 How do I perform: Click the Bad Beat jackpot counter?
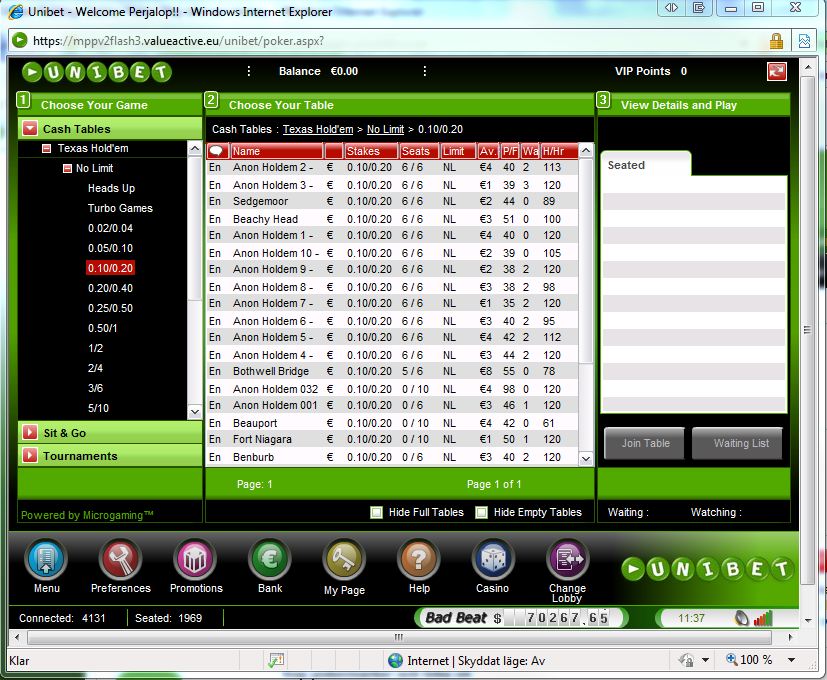click(522, 618)
